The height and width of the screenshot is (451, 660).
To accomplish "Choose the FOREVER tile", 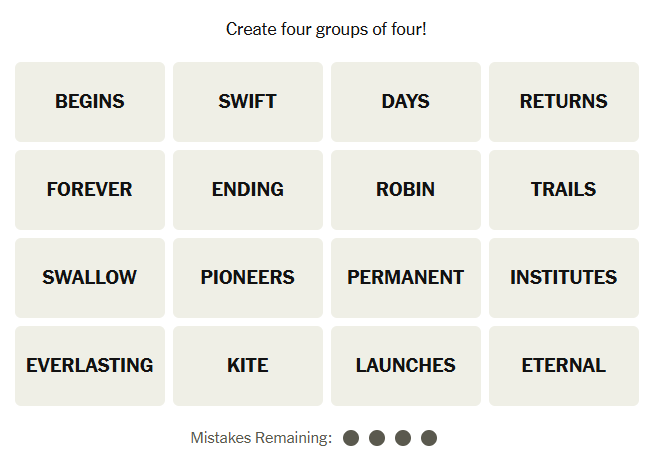I will click(x=90, y=190).
